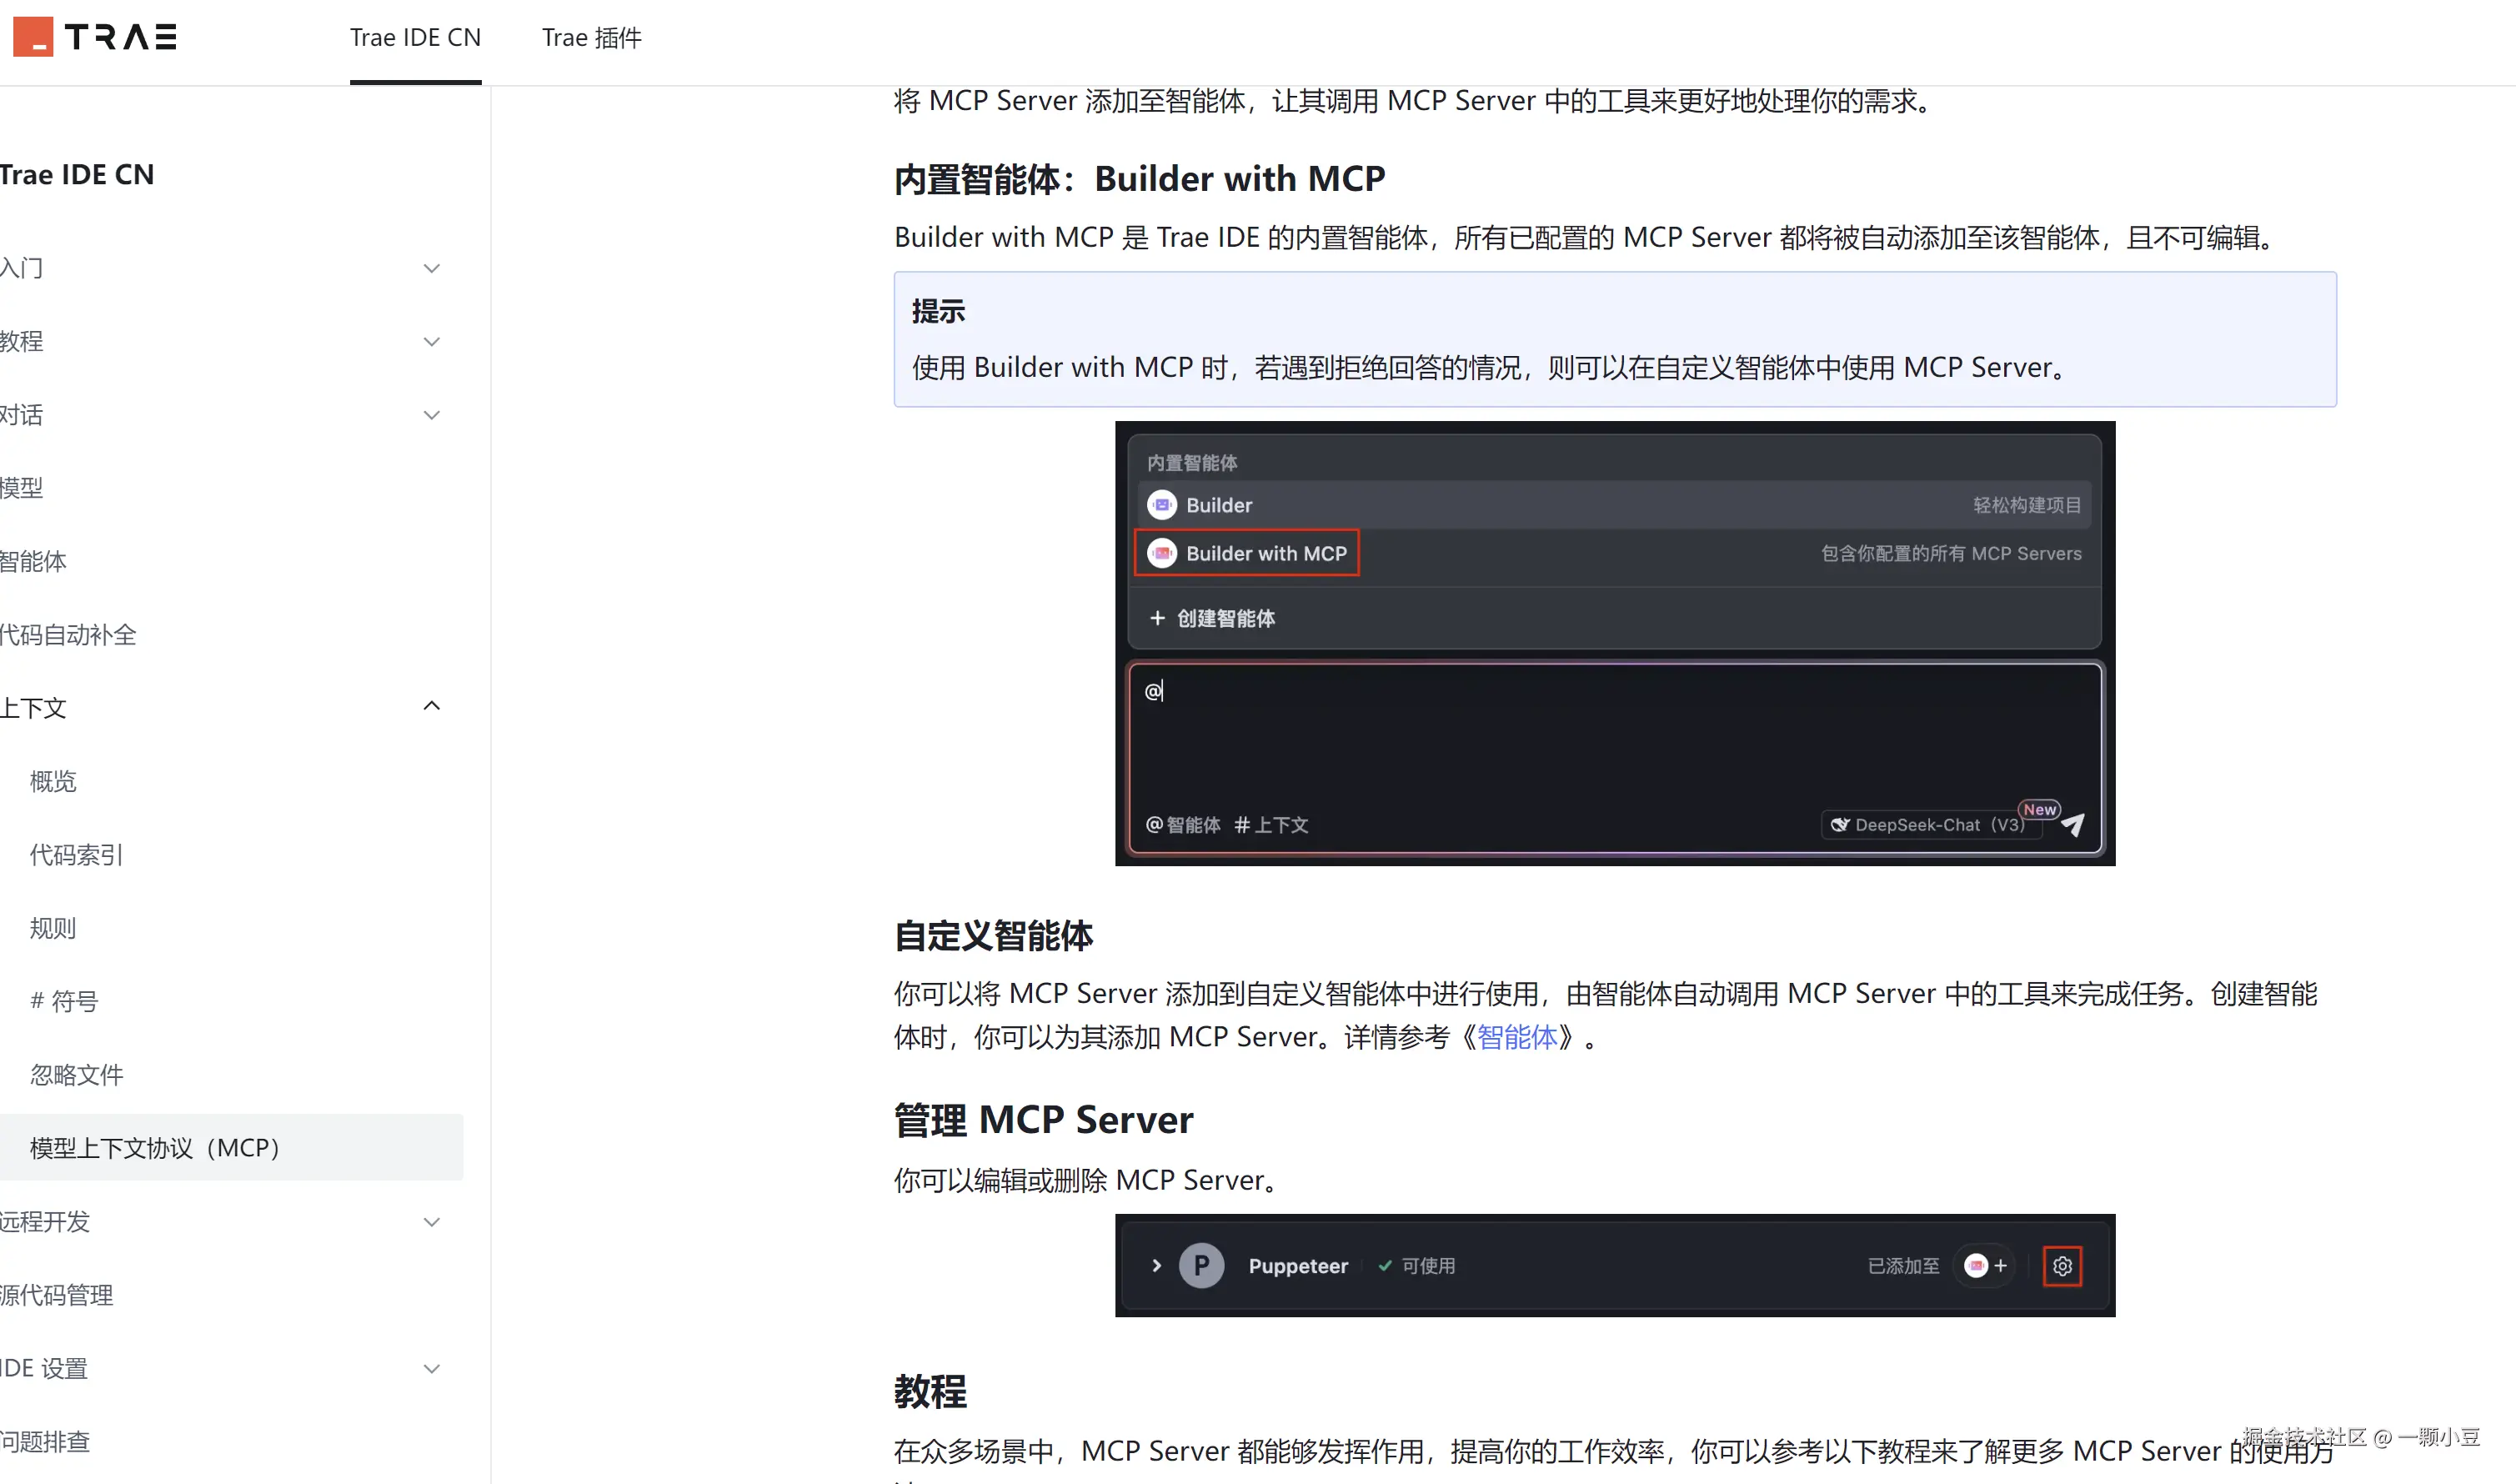2516x1484 pixels.
Task: Click the send paper-plane icon
Action: click(2073, 824)
